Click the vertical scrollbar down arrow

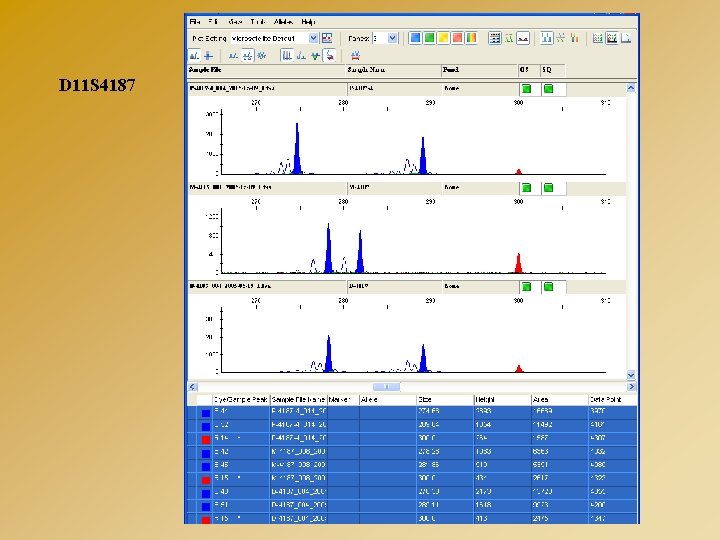click(631, 375)
